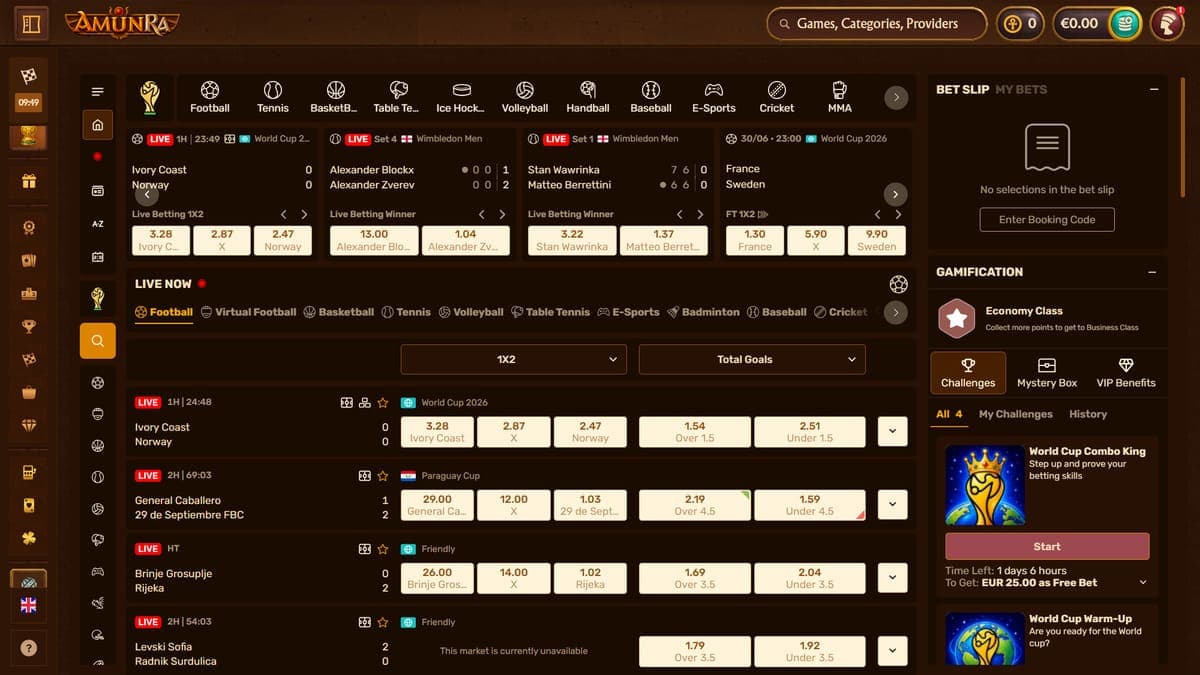Bet Over 1.5 goals at 1.54
This screenshot has height=675, width=1200.
pos(694,432)
